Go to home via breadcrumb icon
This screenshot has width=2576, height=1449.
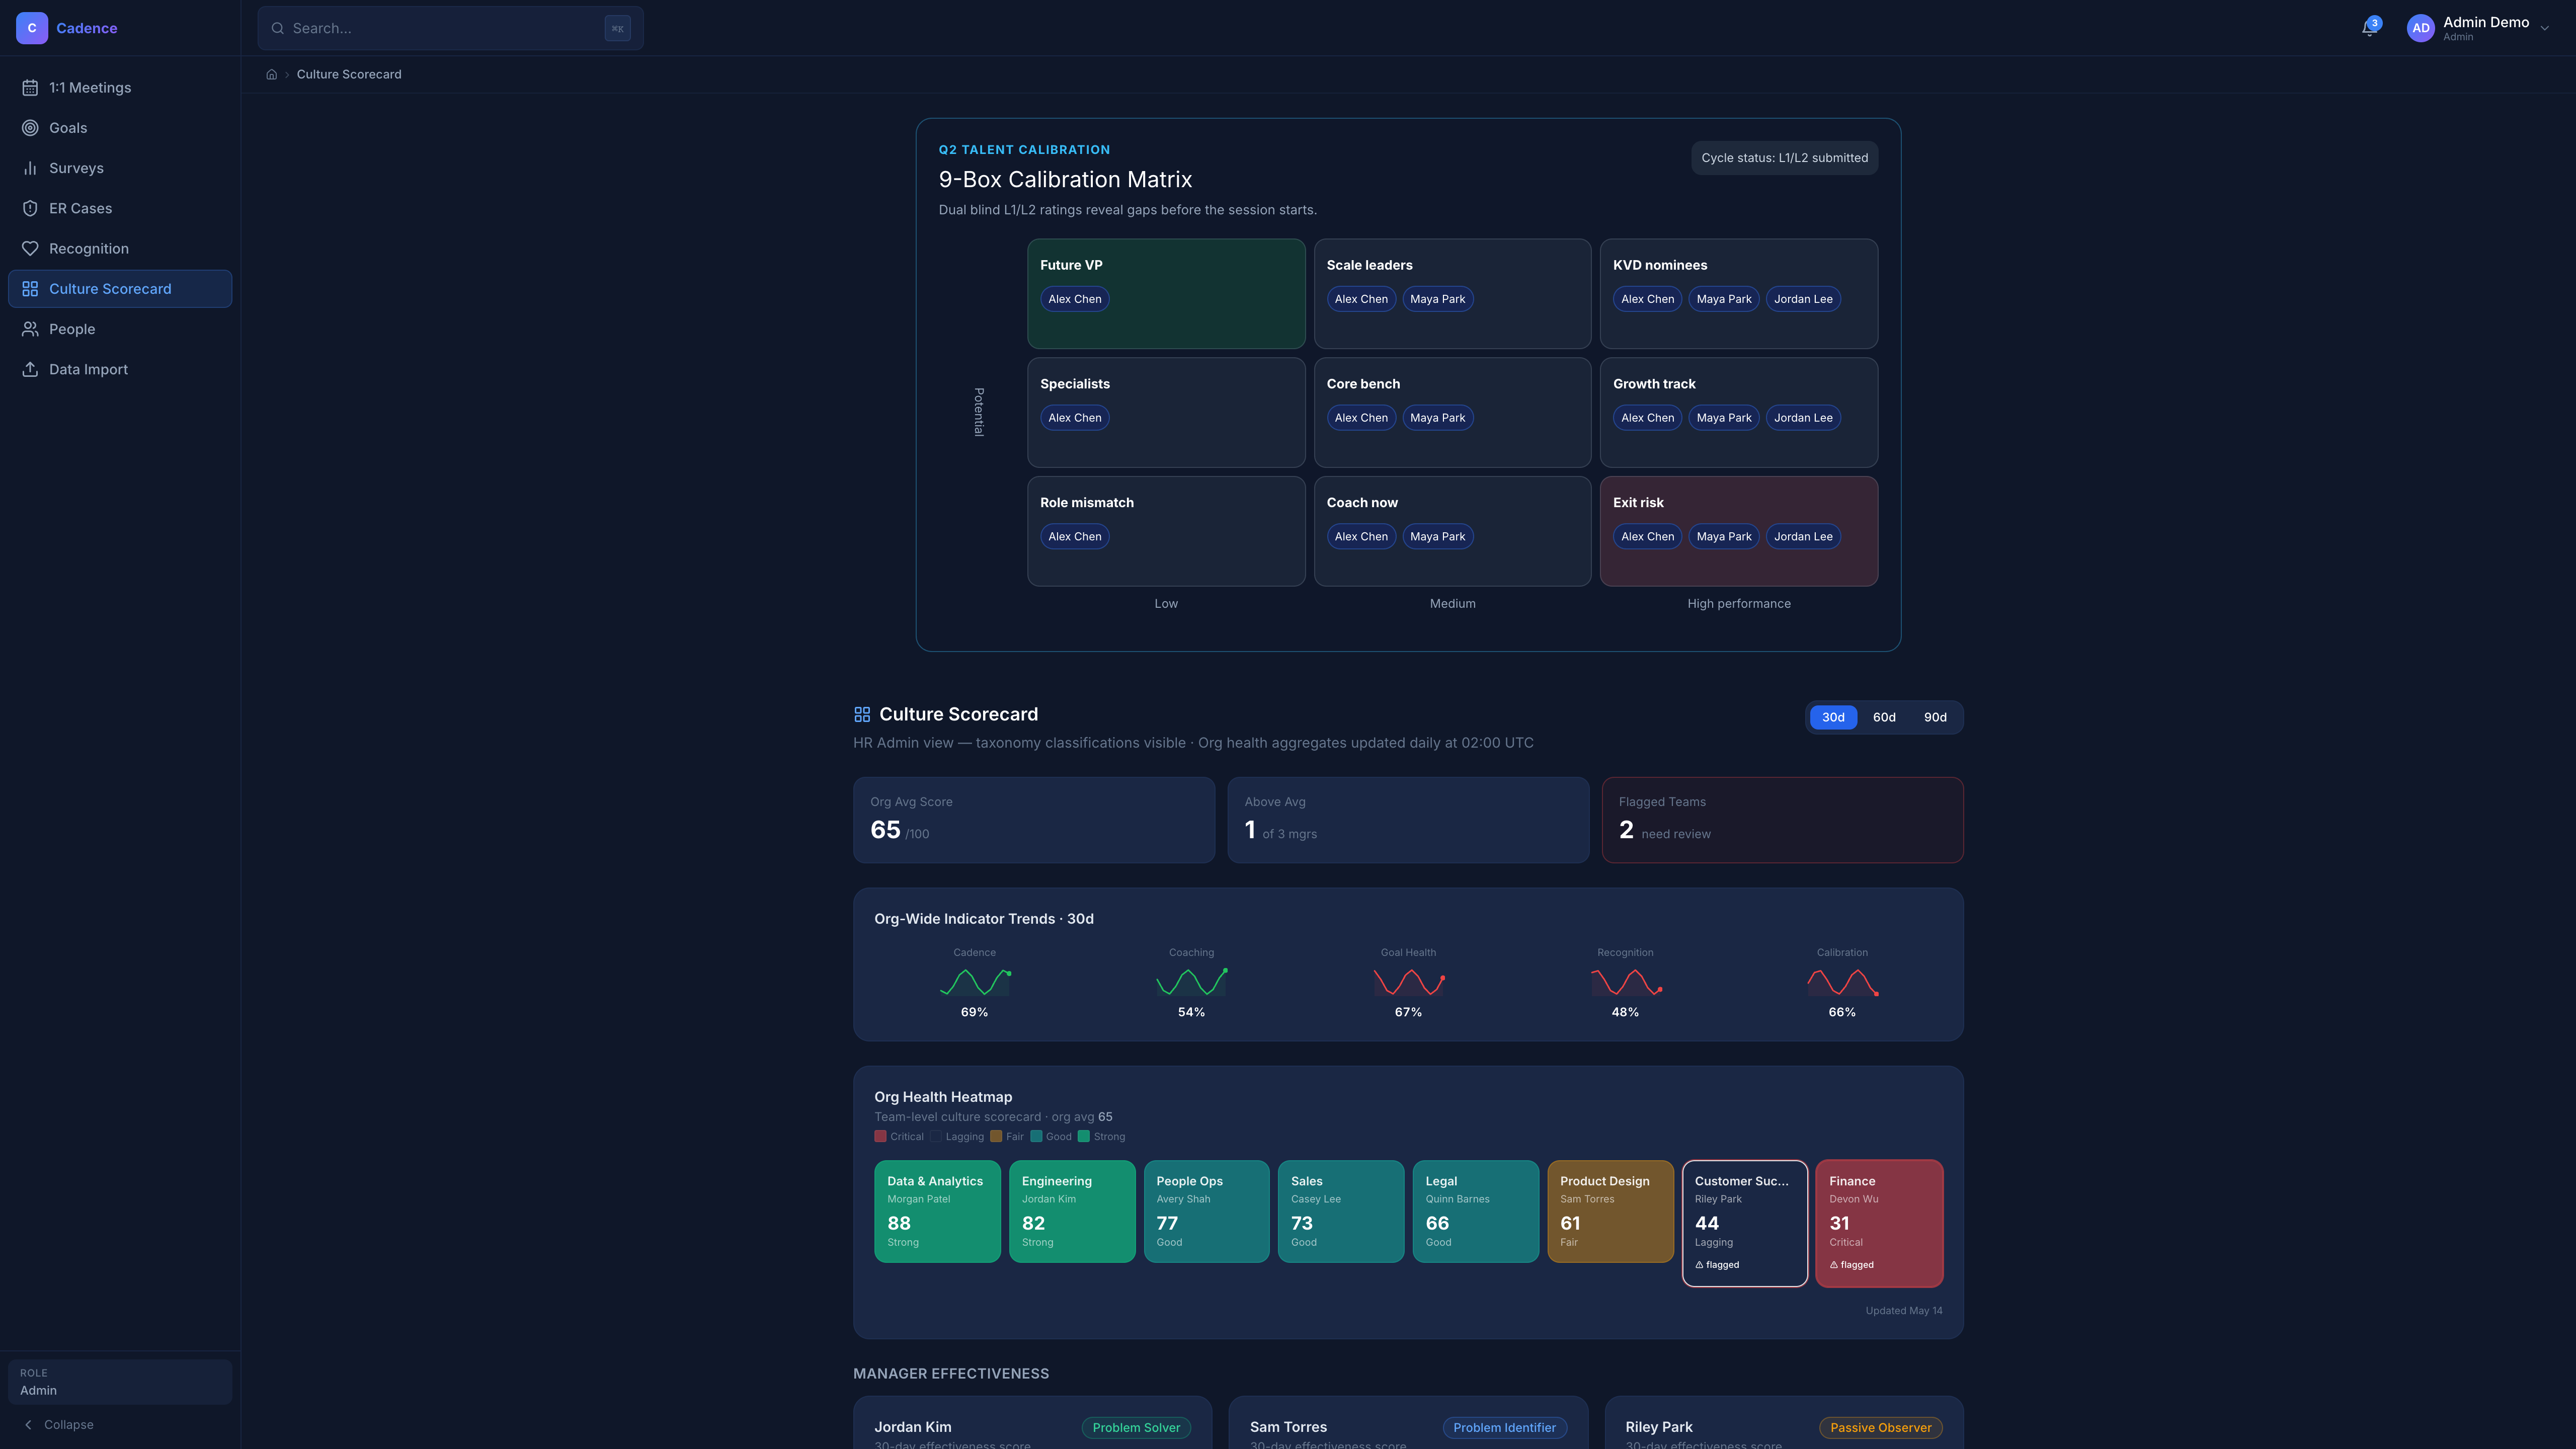(271, 74)
